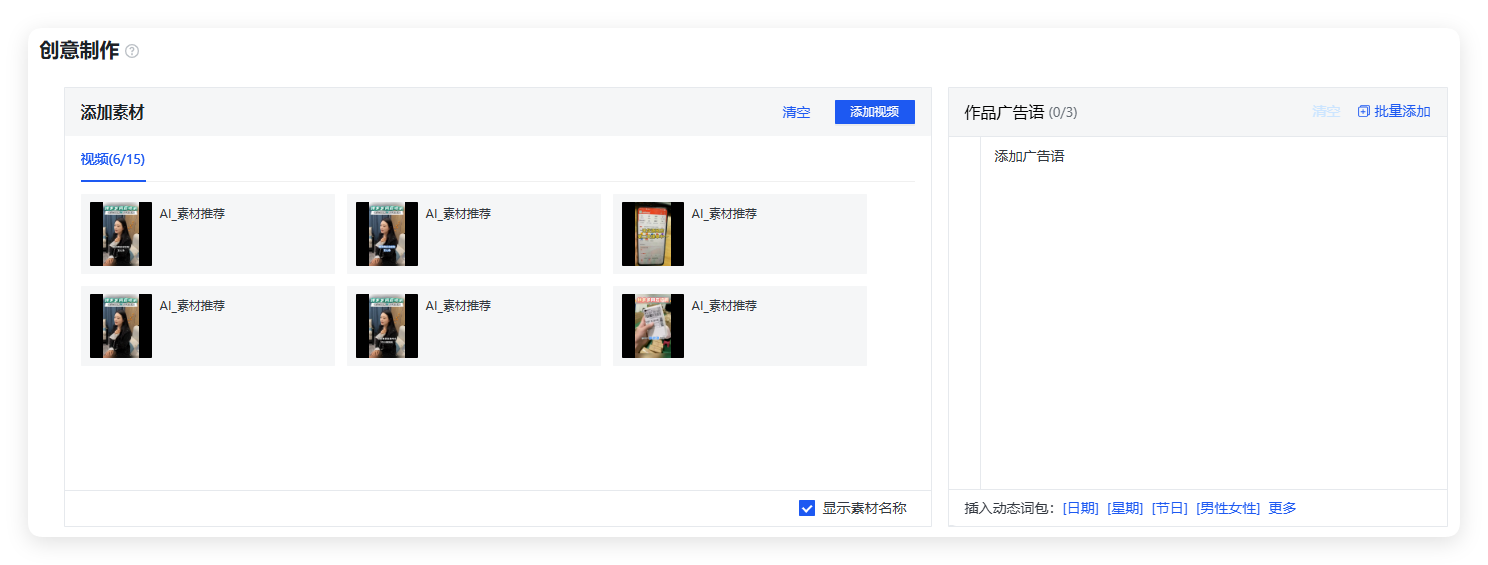The height and width of the screenshot is (565, 1488).
Task: Select the phone screen video thumbnail
Action: point(653,234)
